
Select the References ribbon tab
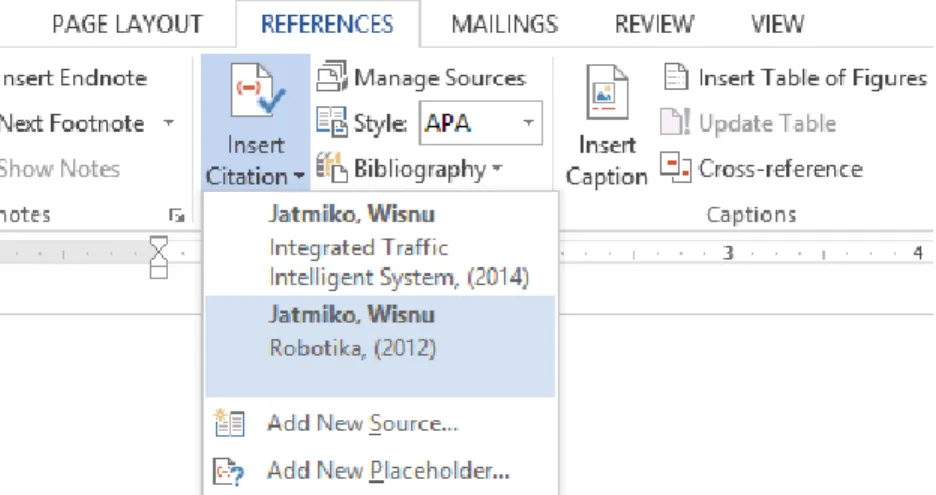pyautogui.click(x=327, y=24)
